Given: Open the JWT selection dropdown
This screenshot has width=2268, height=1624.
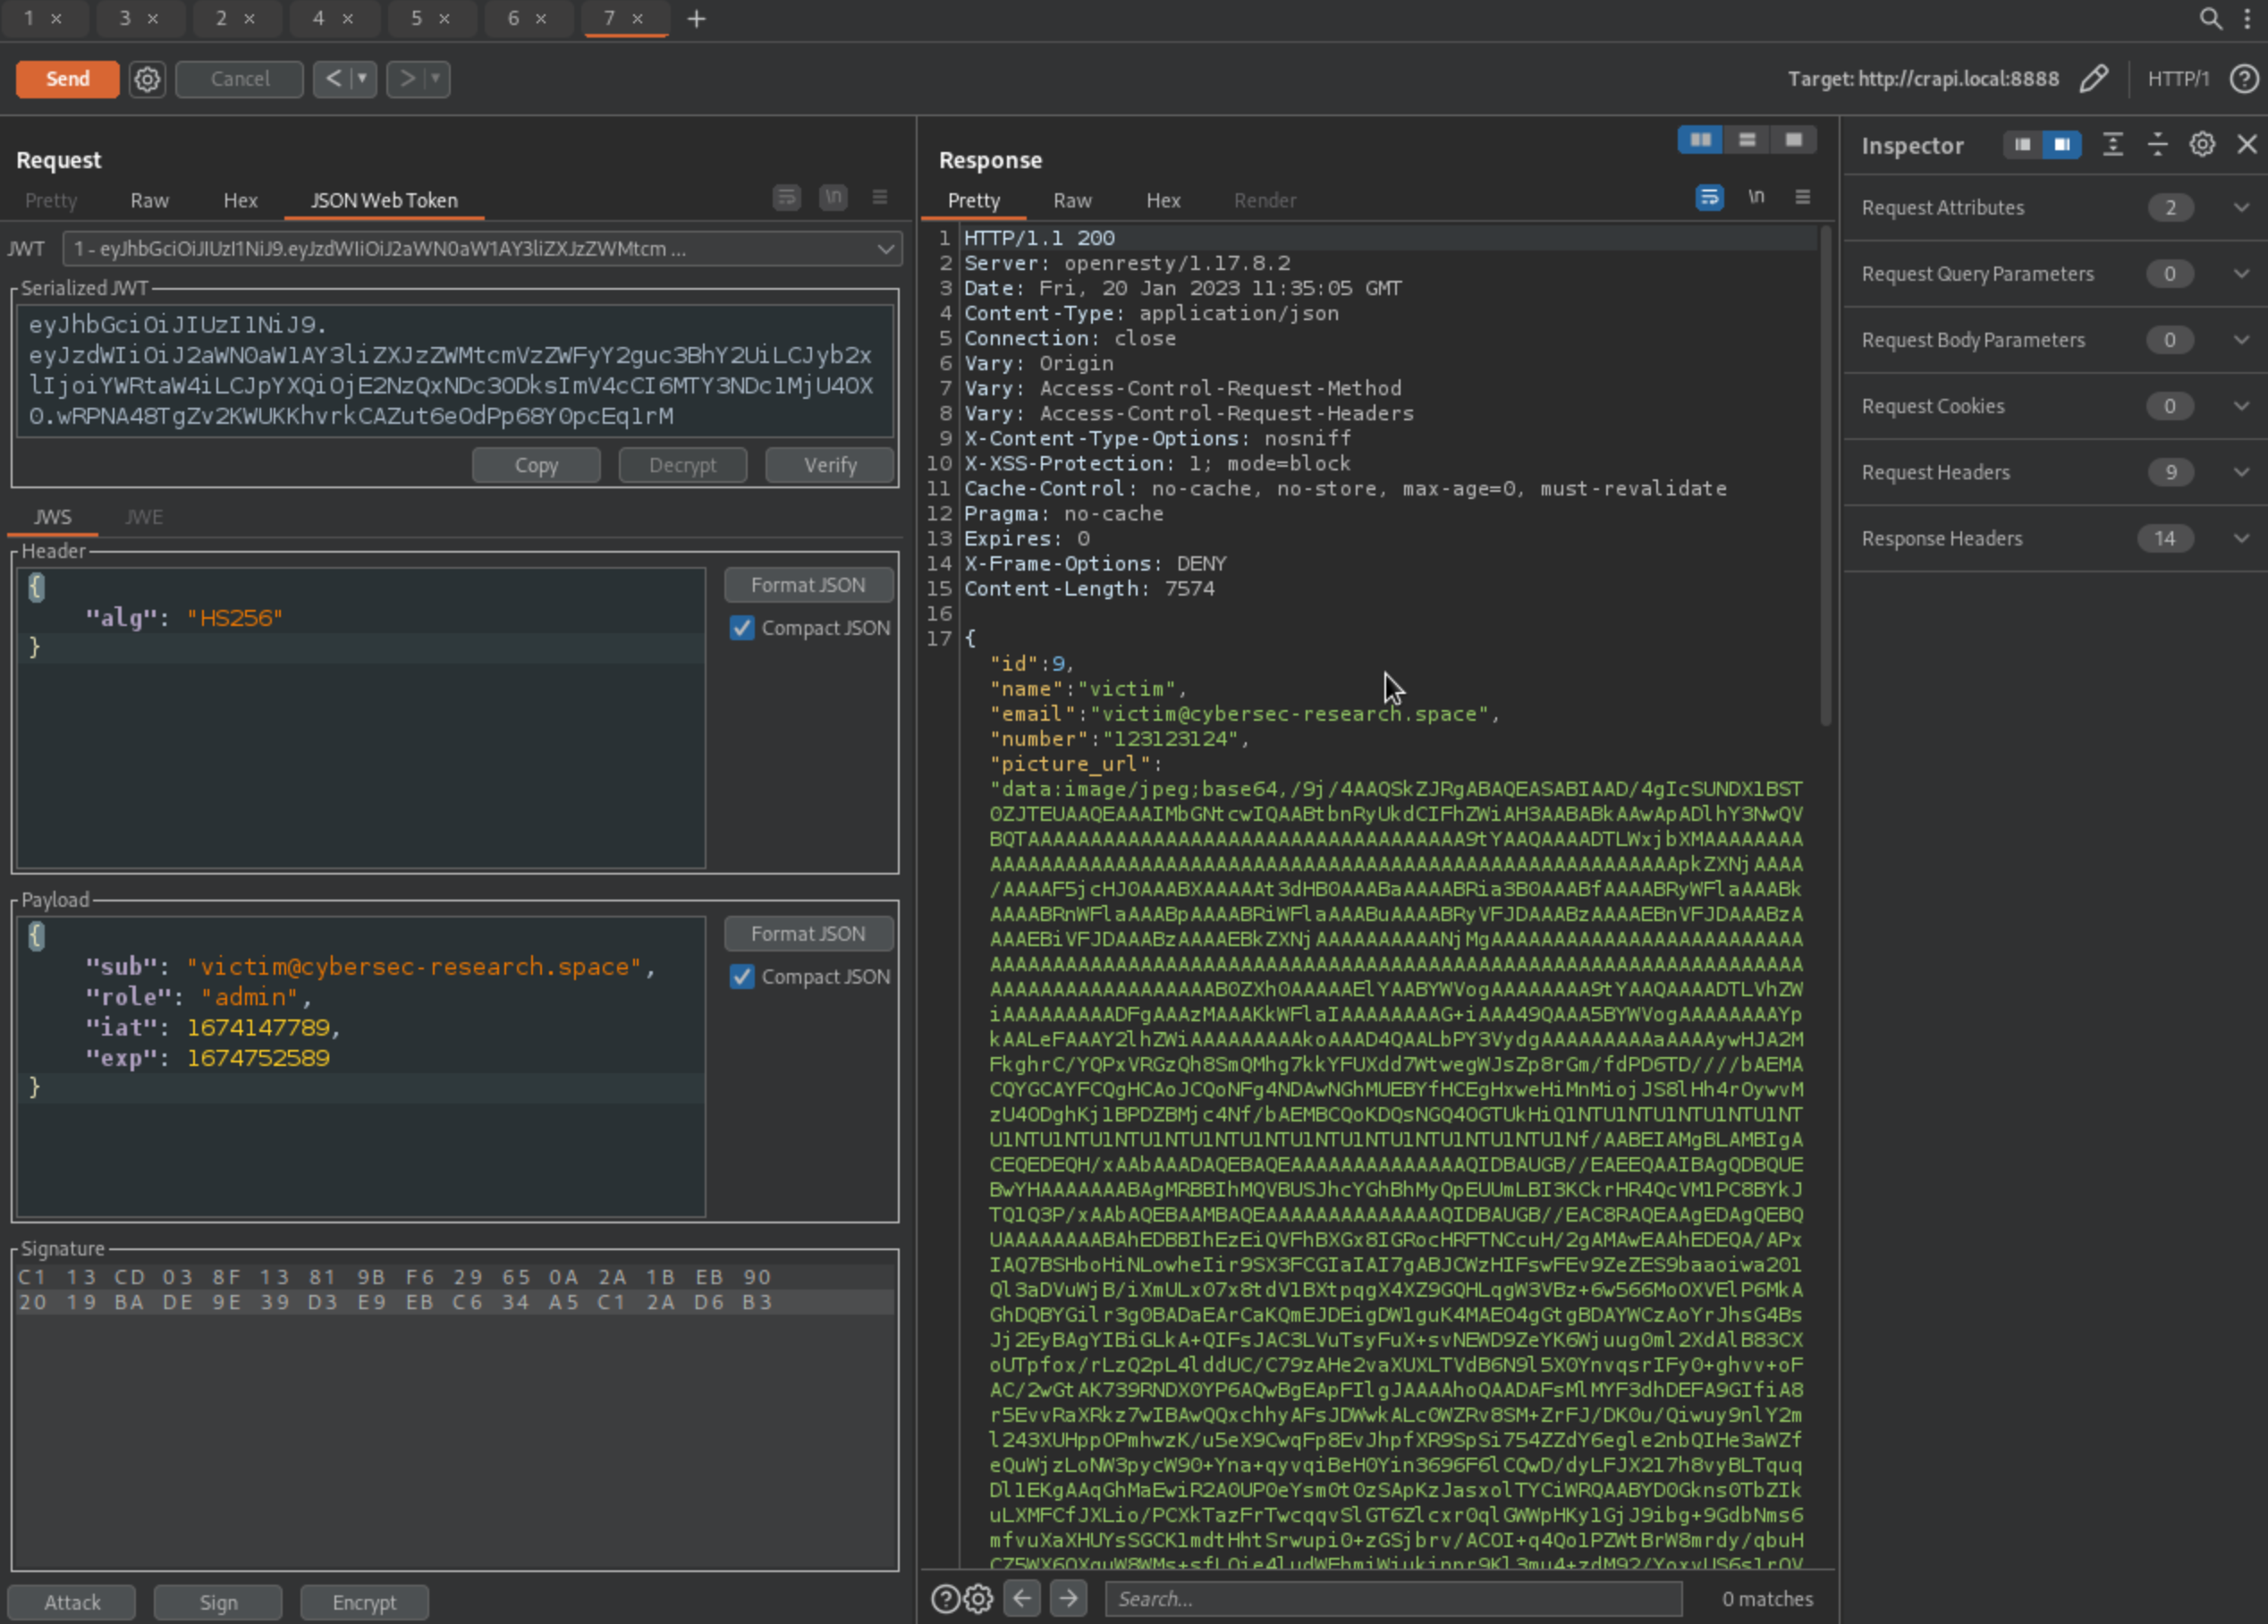Looking at the screenshot, I should (x=884, y=249).
